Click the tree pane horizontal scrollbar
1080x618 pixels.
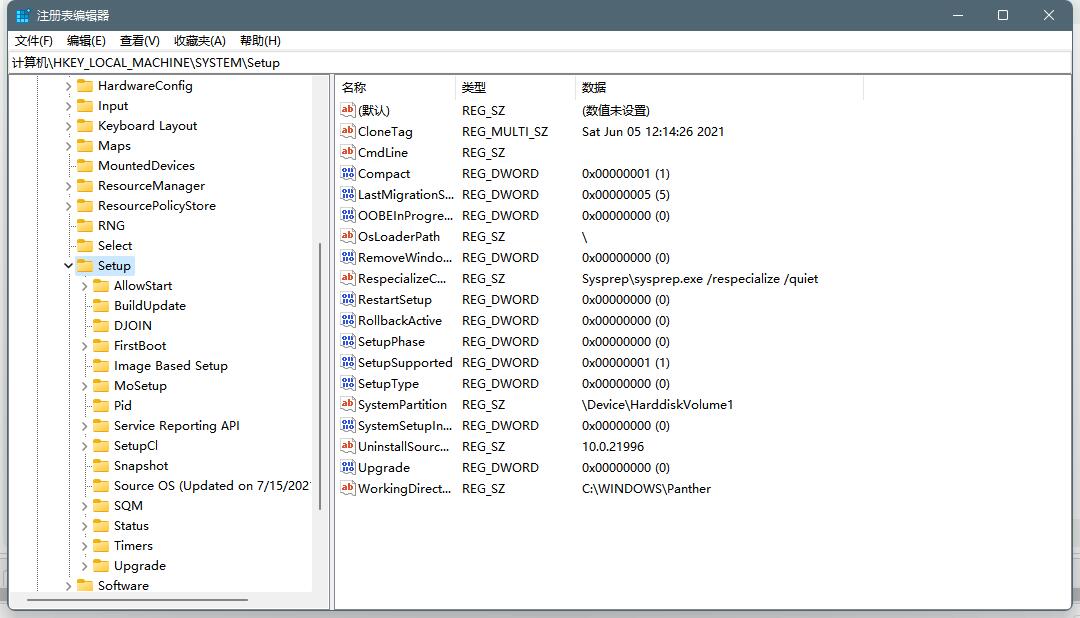(137, 600)
